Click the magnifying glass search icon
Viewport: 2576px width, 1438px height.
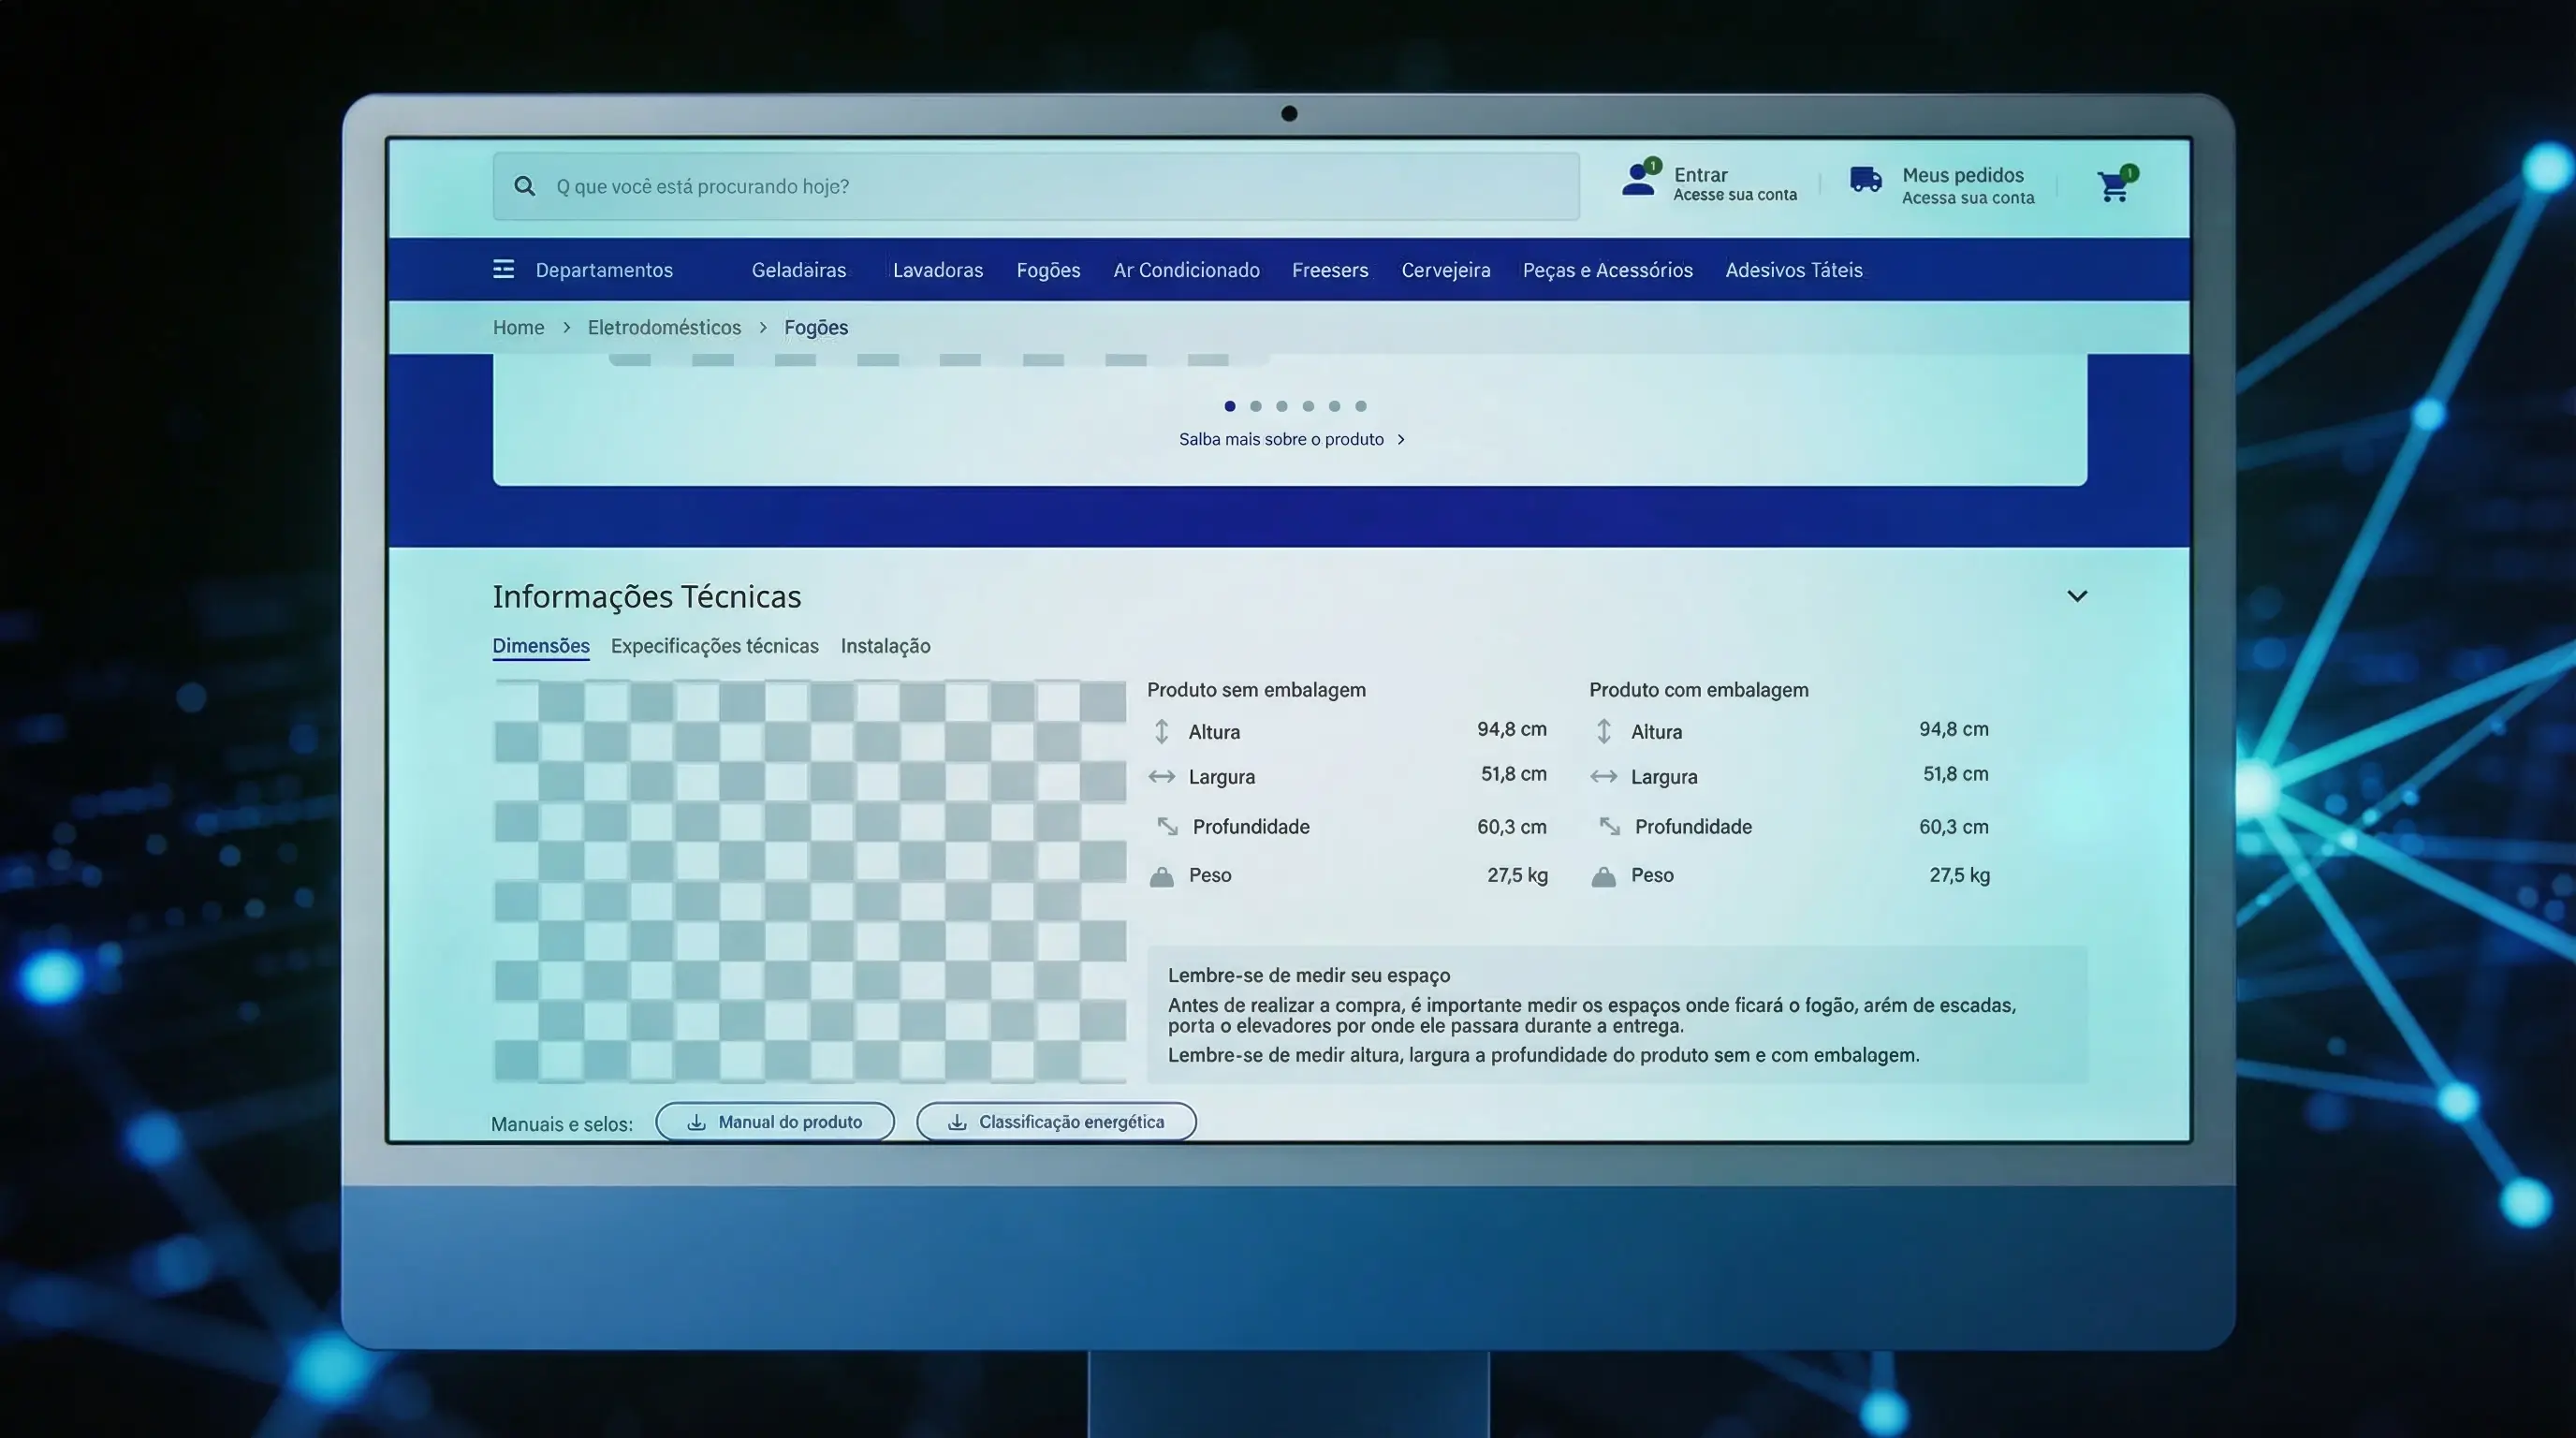[x=525, y=186]
